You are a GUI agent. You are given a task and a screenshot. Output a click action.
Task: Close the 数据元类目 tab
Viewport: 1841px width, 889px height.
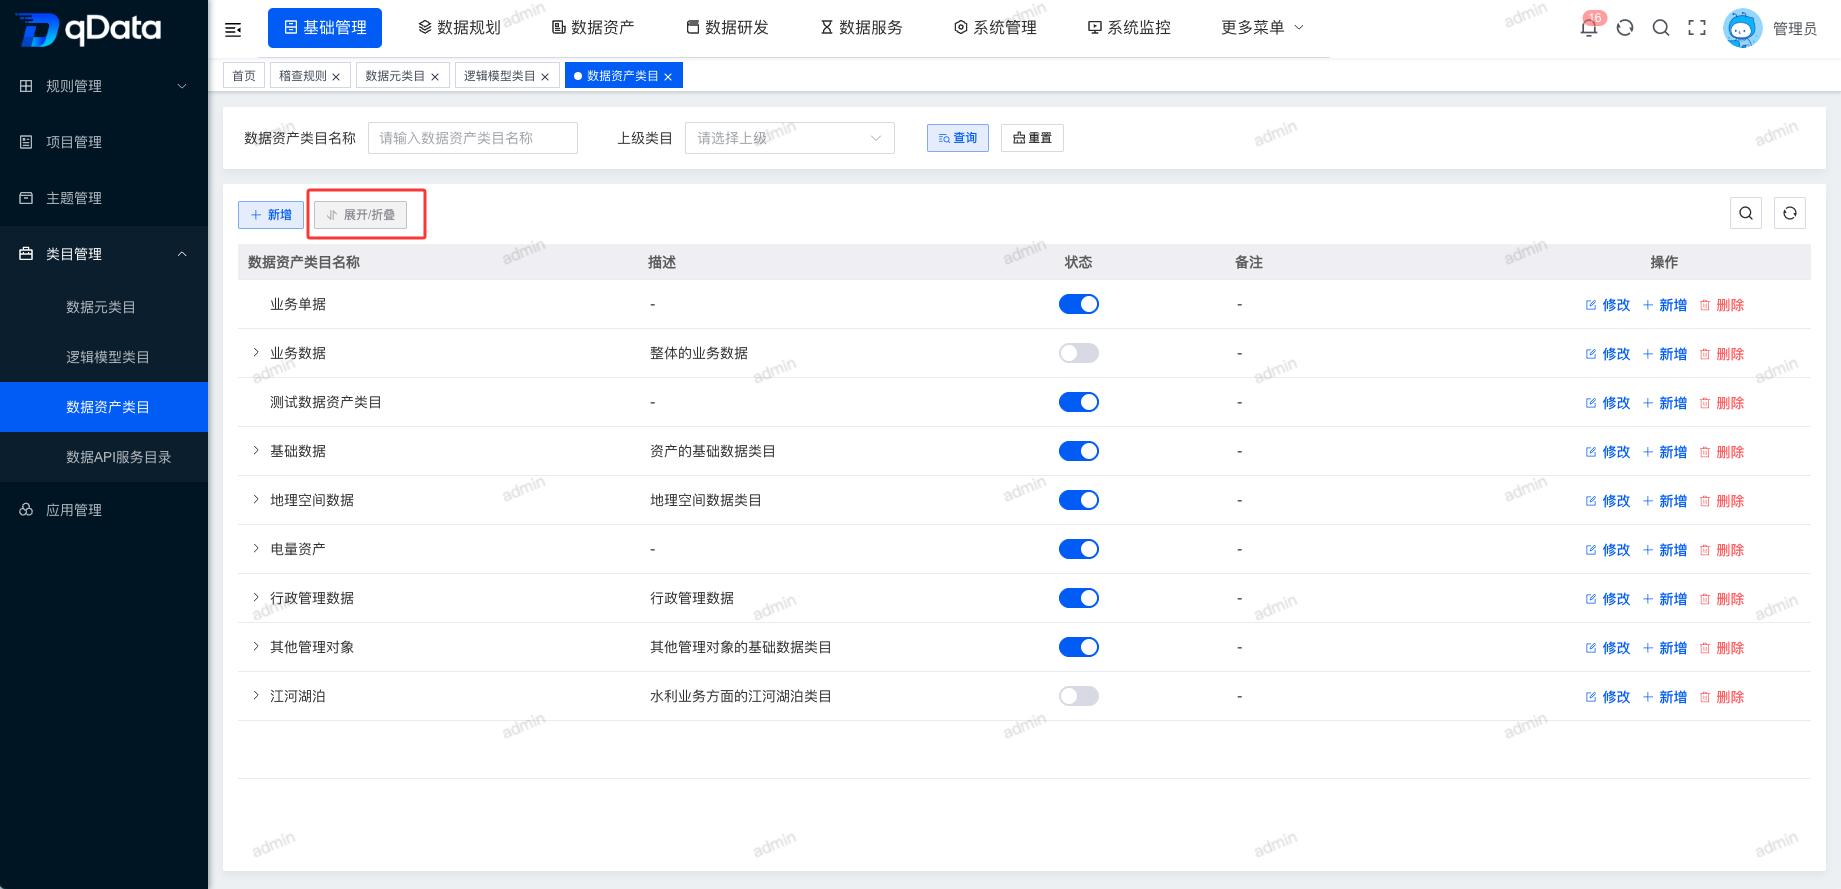(435, 77)
